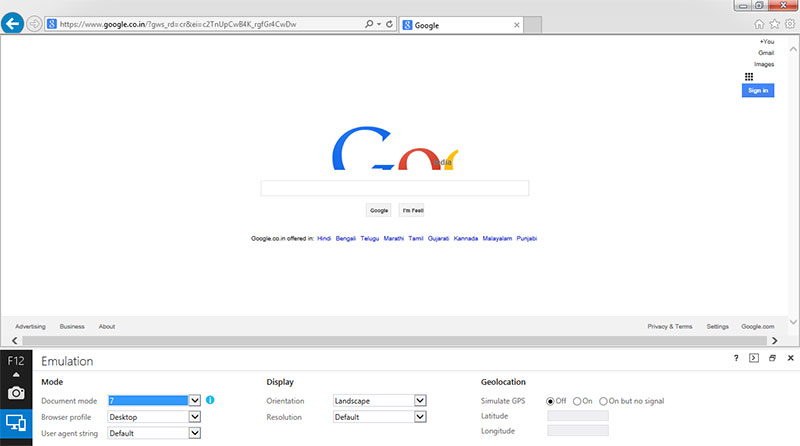800x446 pixels.
Task: Click the console toggle icon in Emulation header
Action: 754,358
